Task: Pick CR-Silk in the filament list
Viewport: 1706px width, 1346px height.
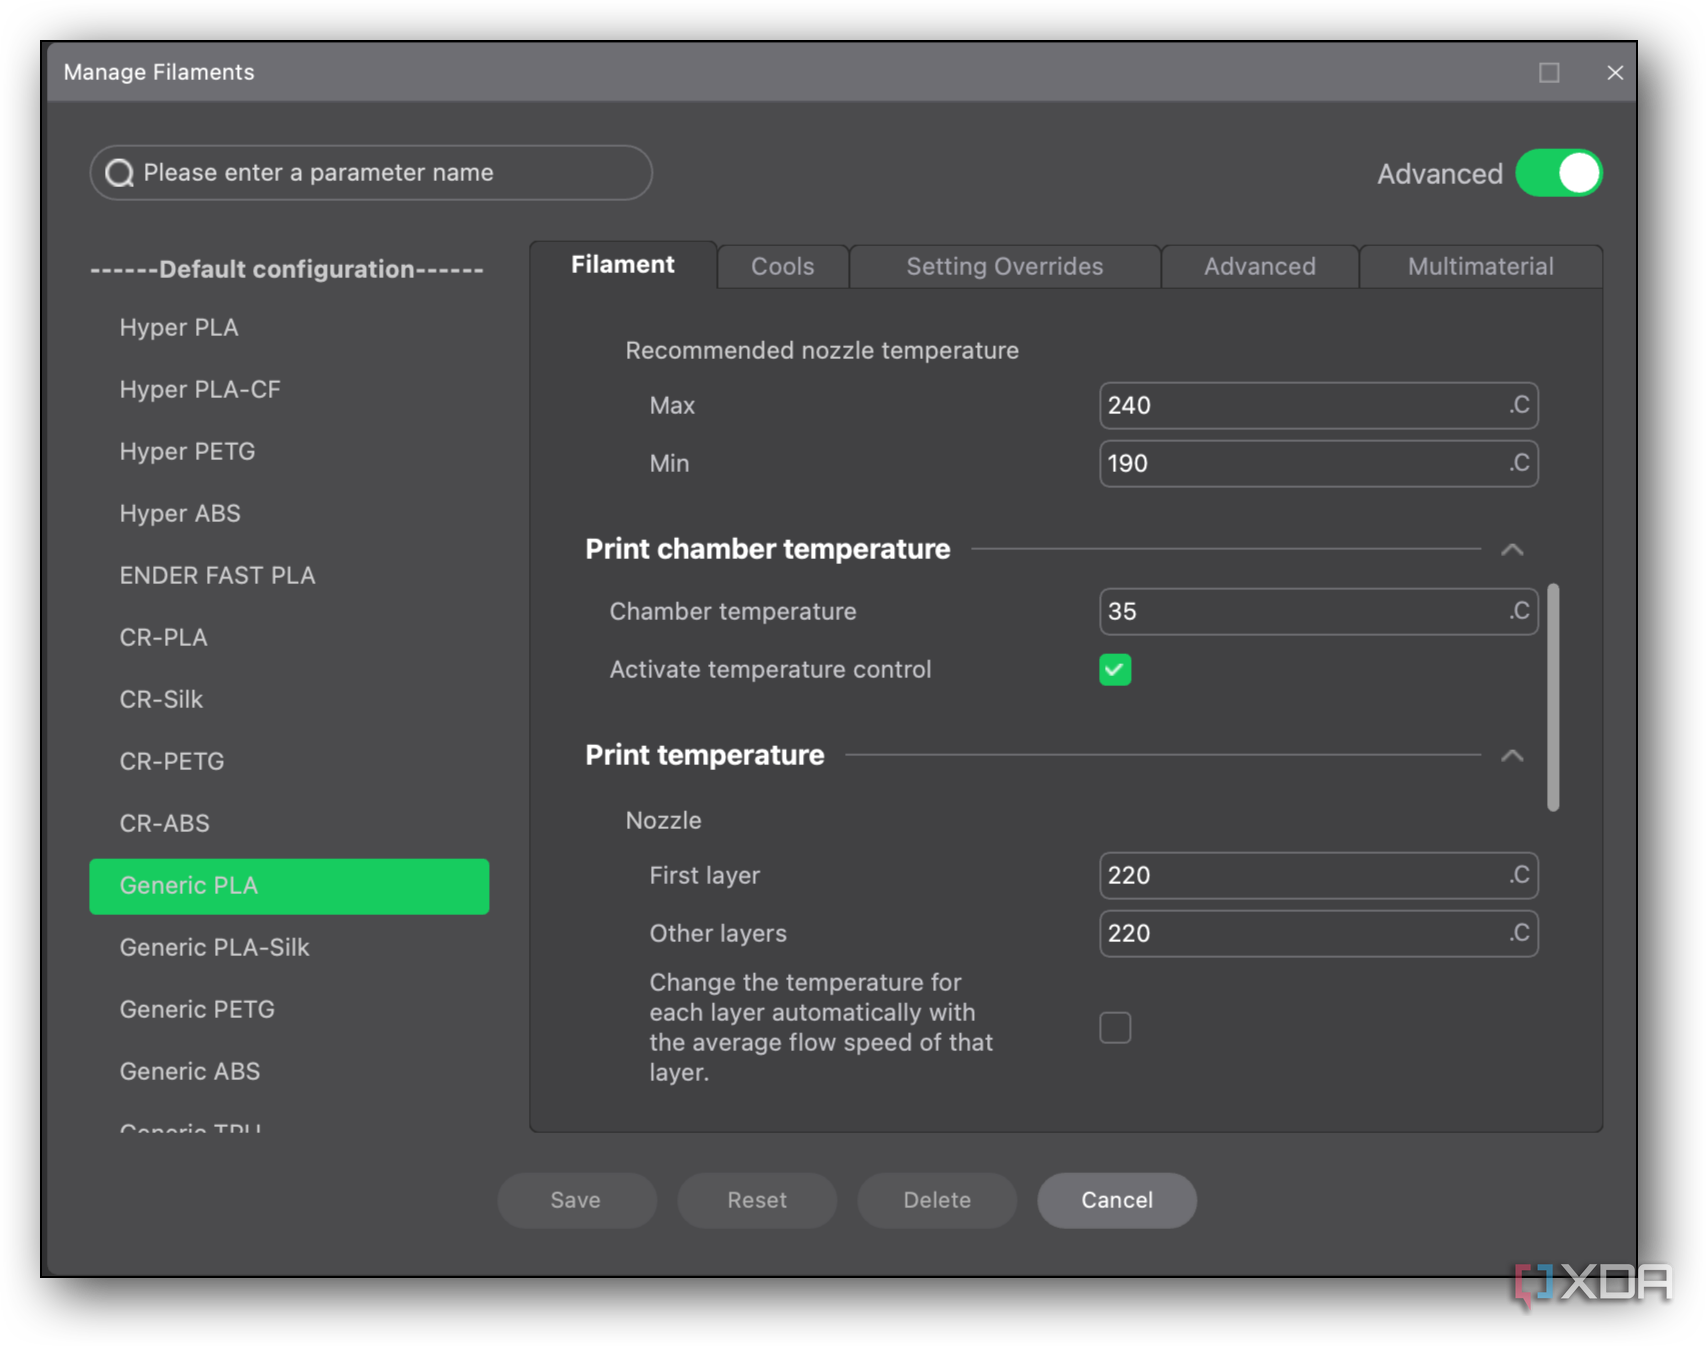Action: click(x=289, y=700)
